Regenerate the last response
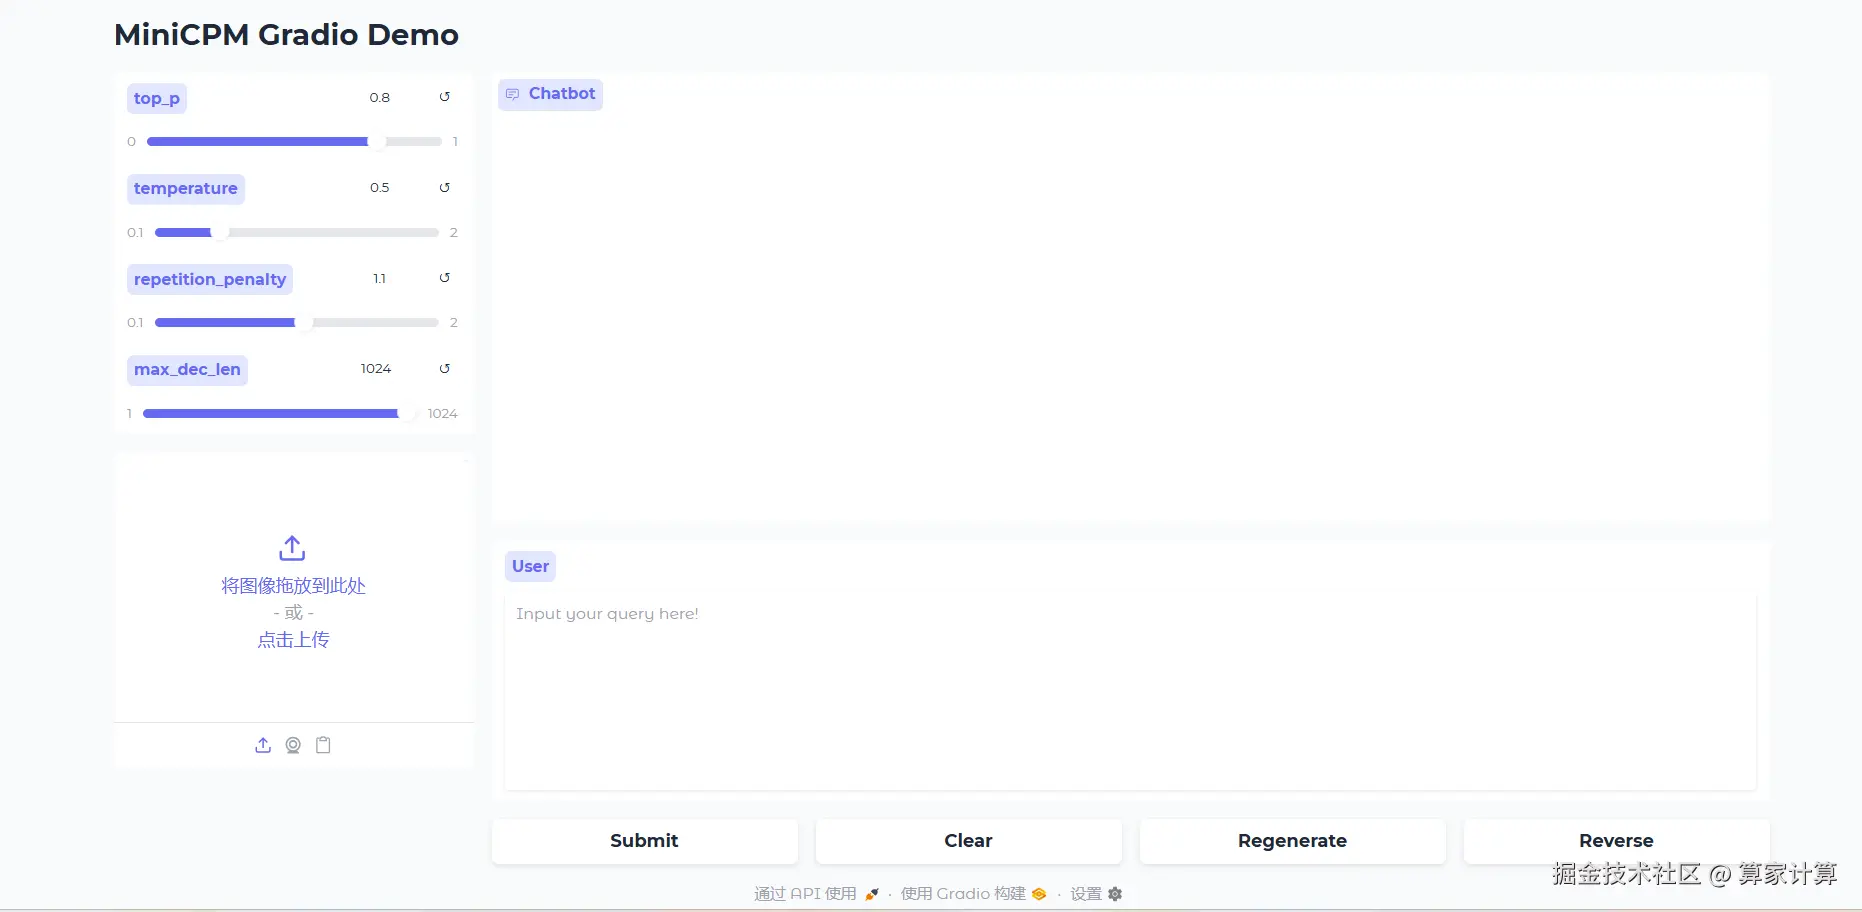 pyautogui.click(x=1293, y=841)
